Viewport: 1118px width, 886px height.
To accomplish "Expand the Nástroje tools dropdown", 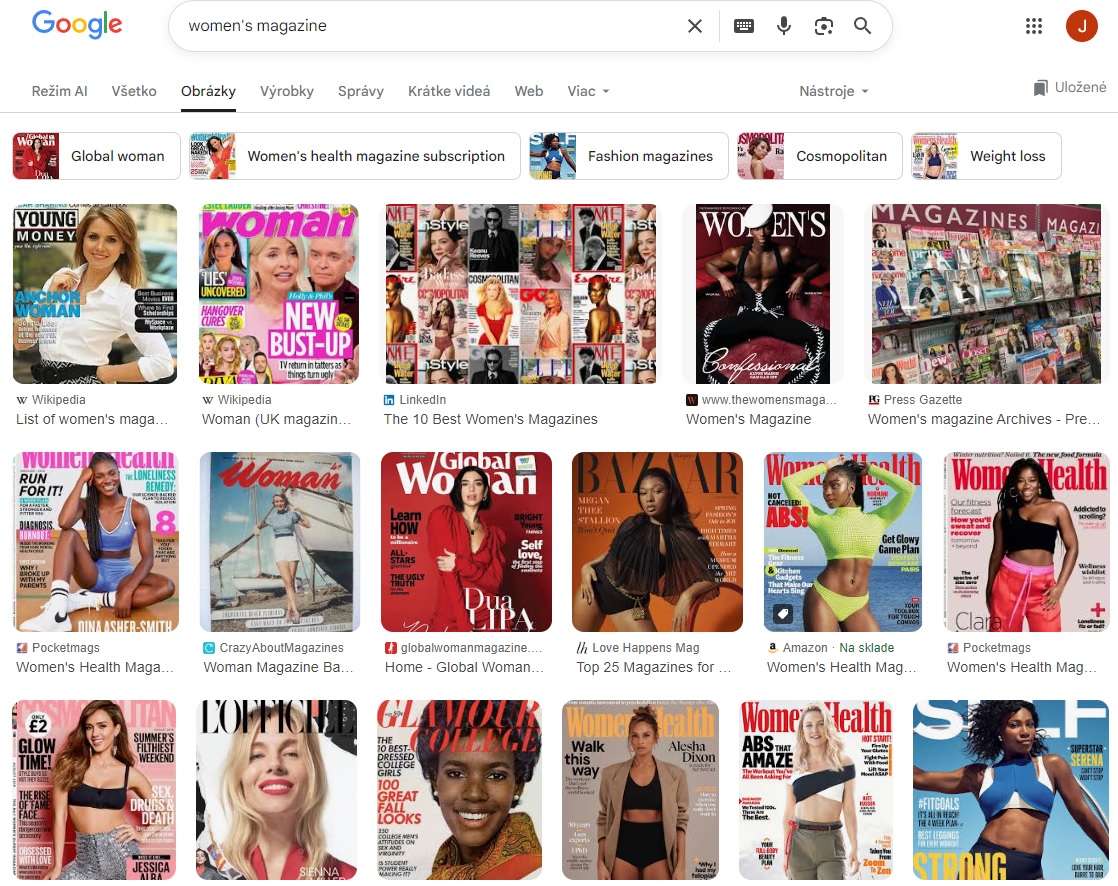I will 834,91.
